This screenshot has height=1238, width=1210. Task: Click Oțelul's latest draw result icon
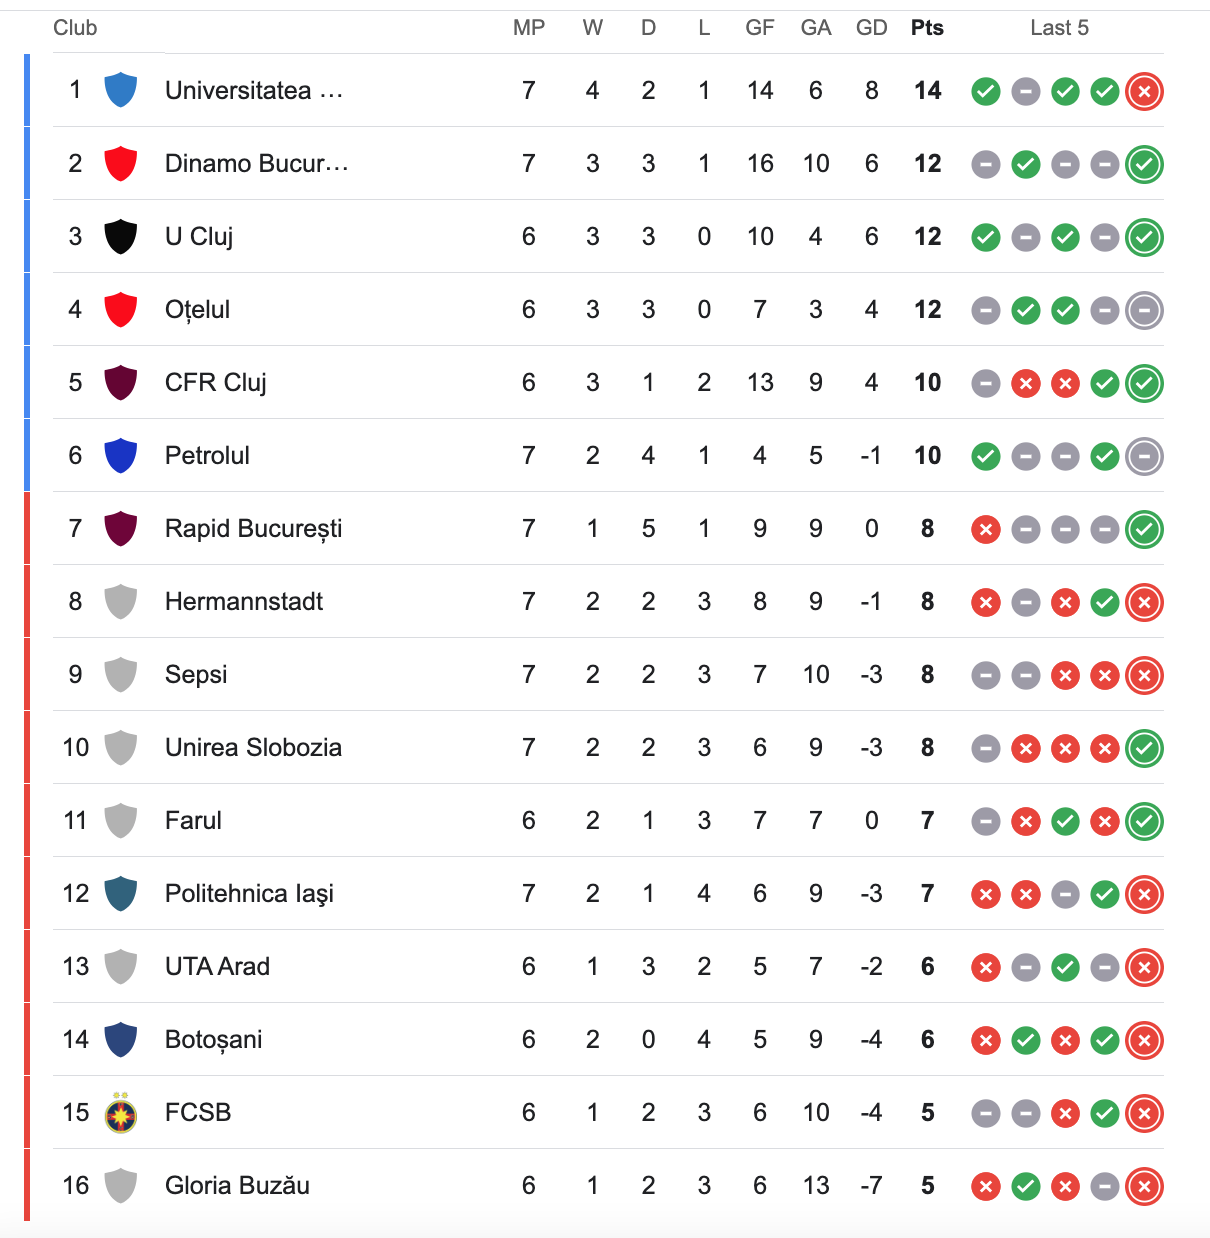point(1144,311)
